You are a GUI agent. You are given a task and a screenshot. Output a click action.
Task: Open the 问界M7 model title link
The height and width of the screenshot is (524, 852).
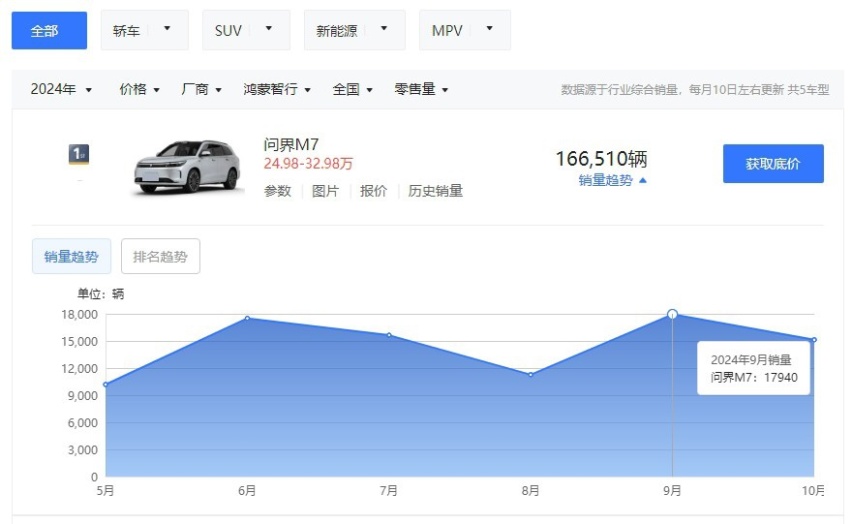click(291, 145)
